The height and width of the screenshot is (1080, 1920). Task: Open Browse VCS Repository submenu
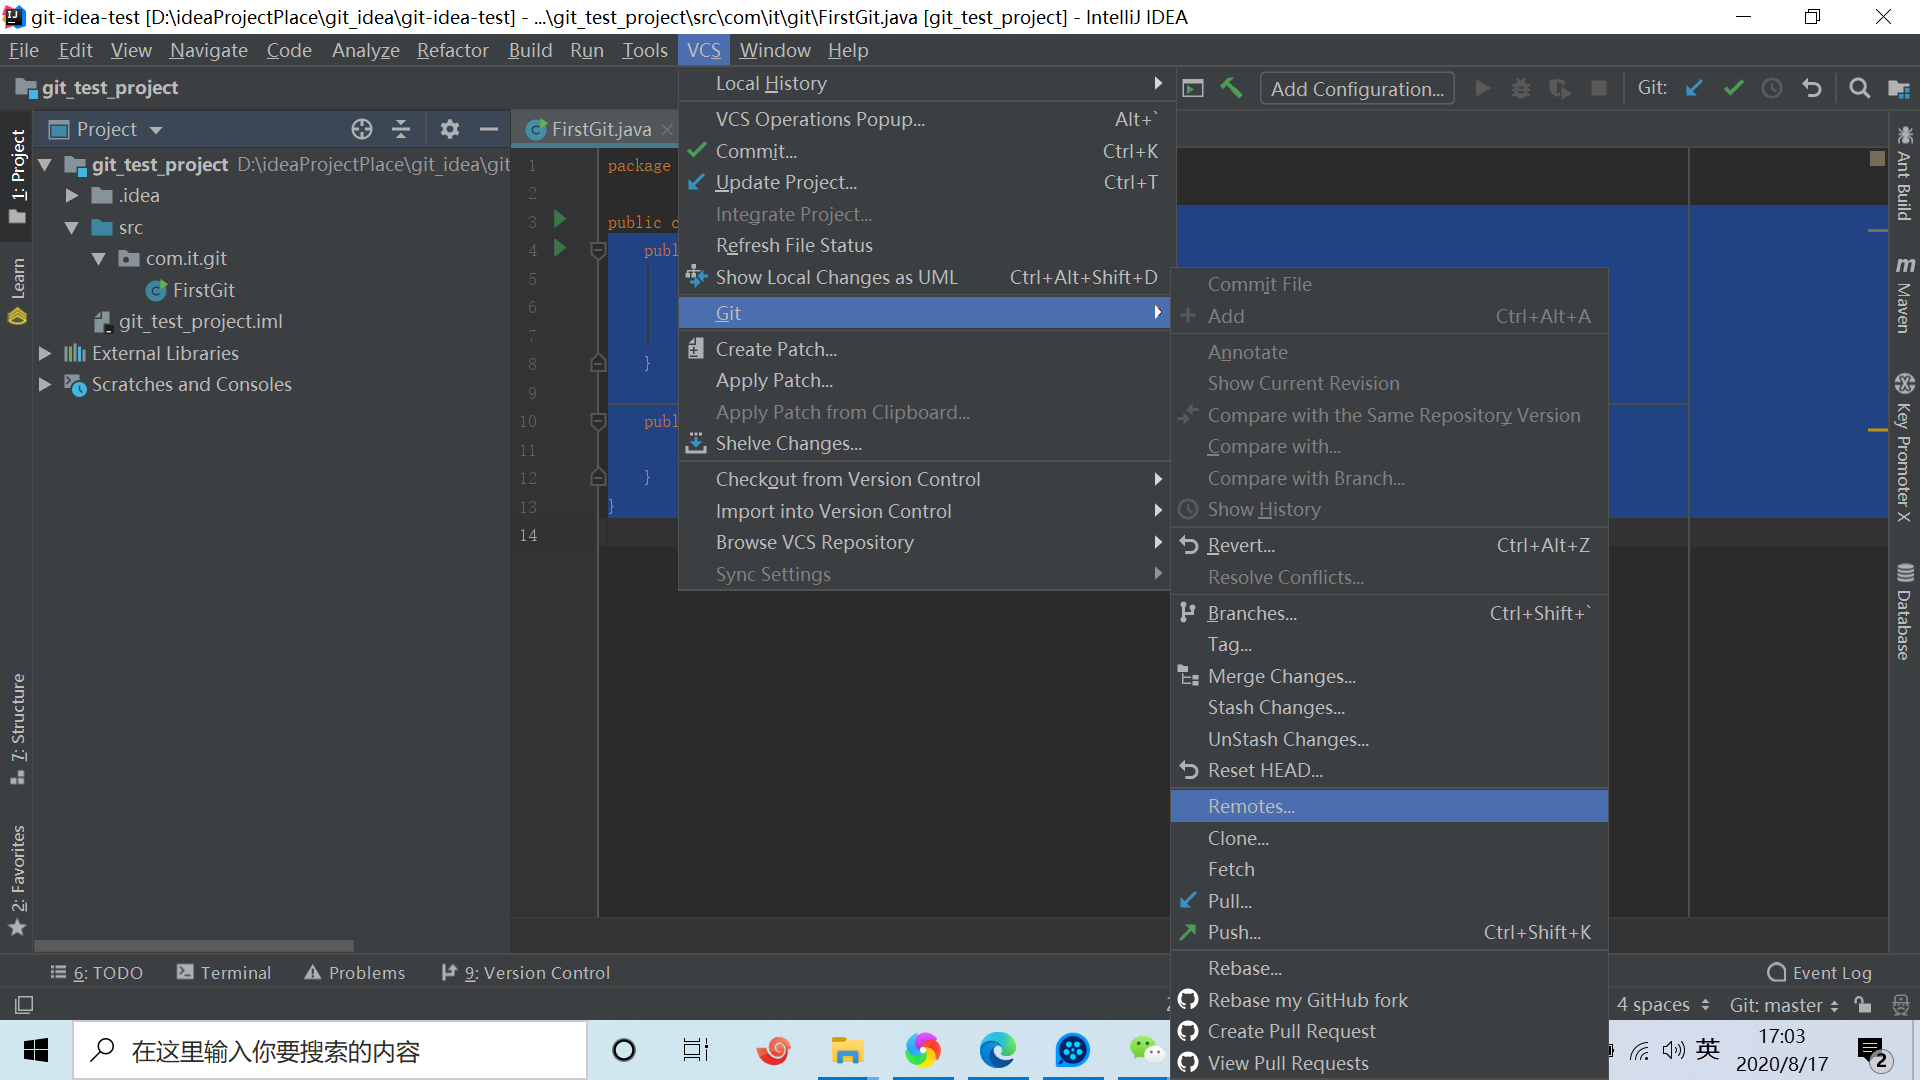click(925, 542)
